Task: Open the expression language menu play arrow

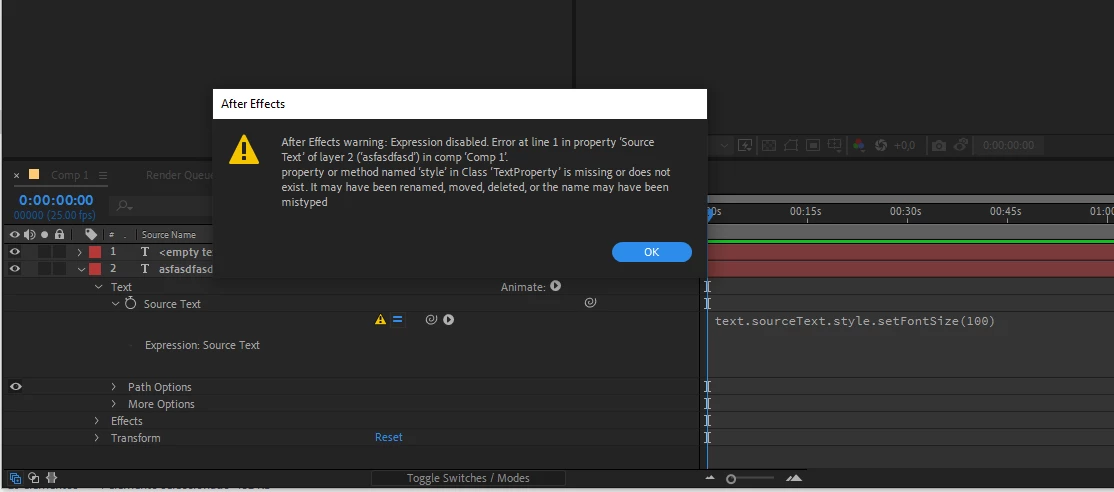Action: 448,320
